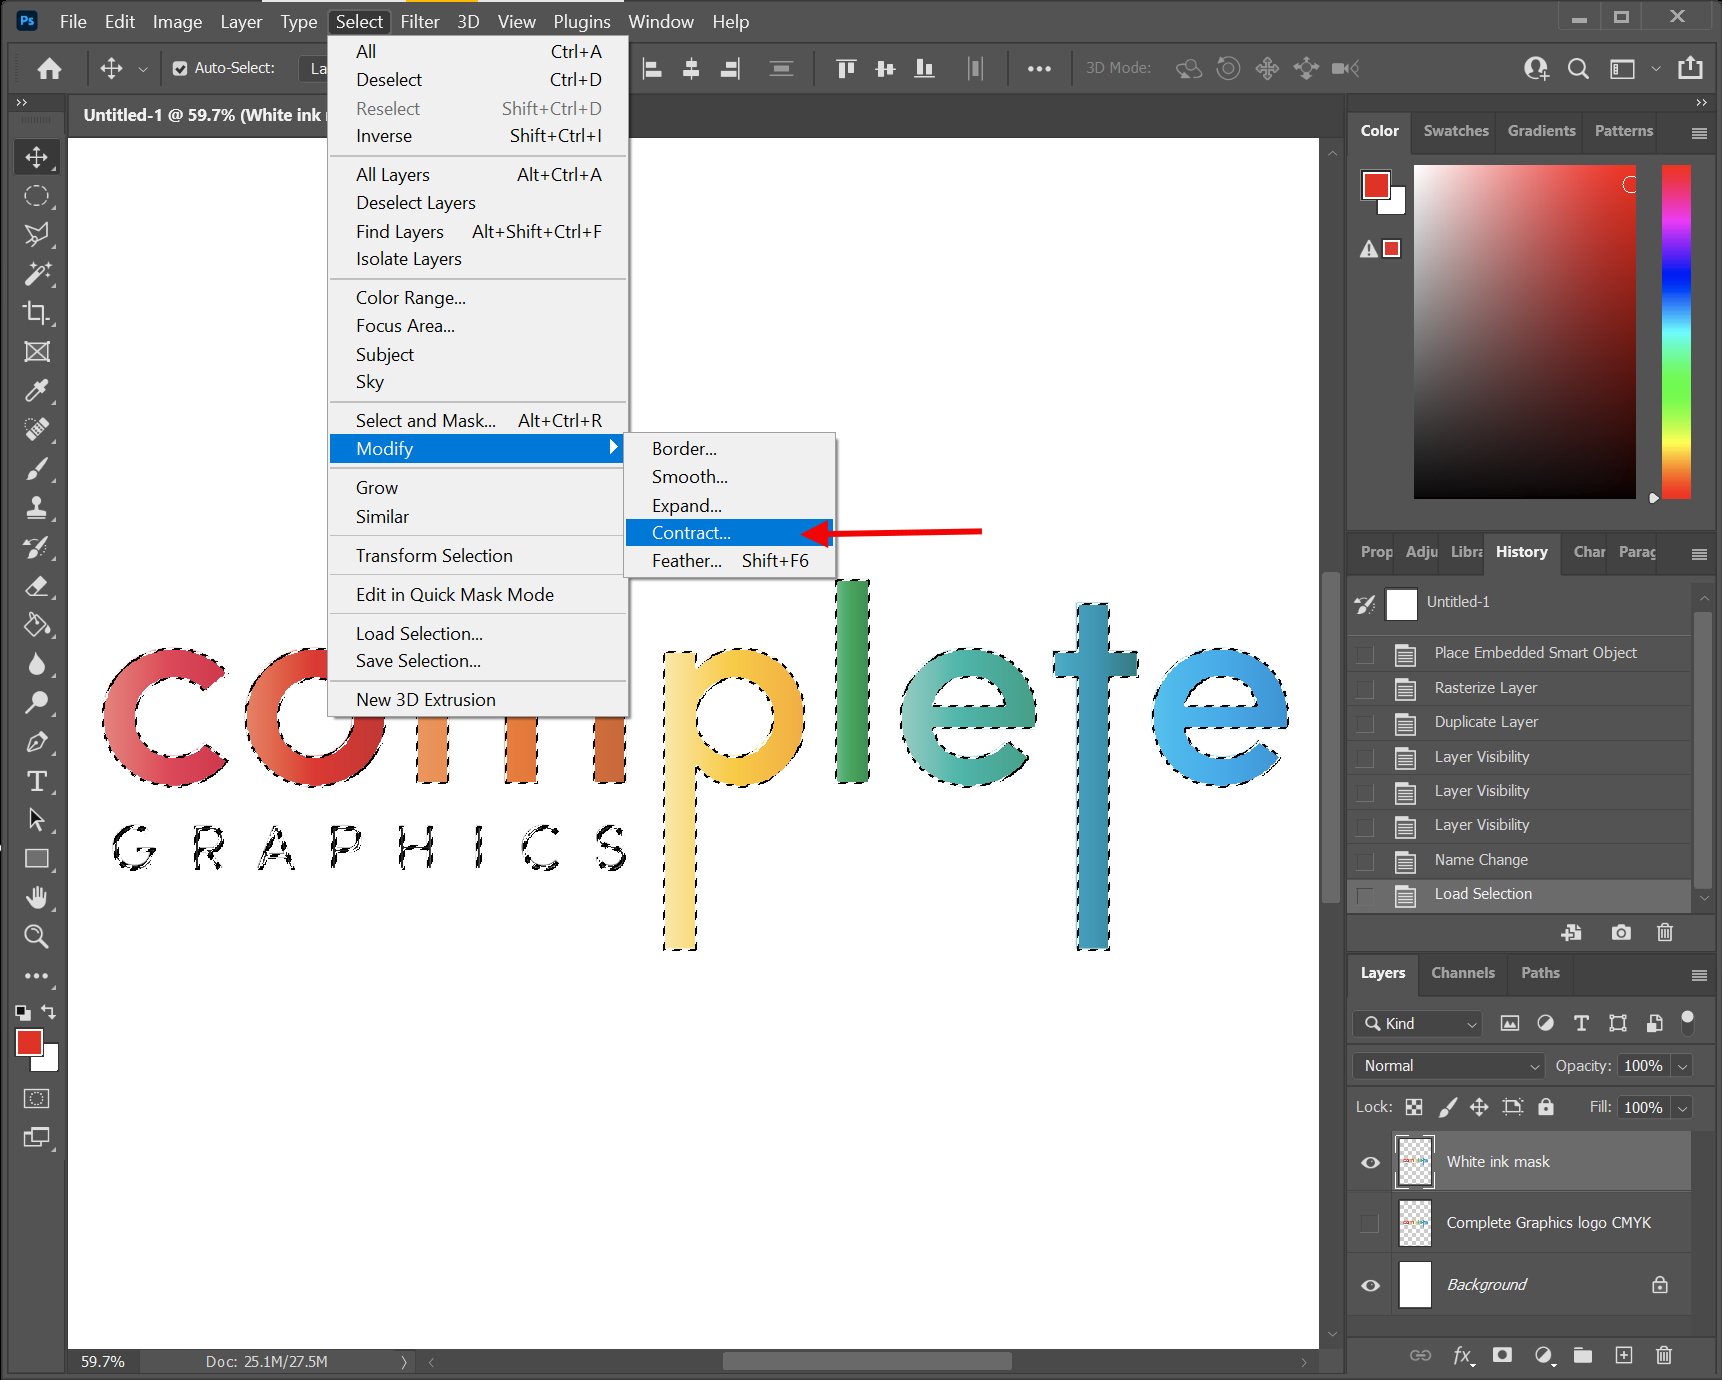The image size is (1722, 1380).
Task: Activate the Eyedropper tool
Action: coord(36,390)
